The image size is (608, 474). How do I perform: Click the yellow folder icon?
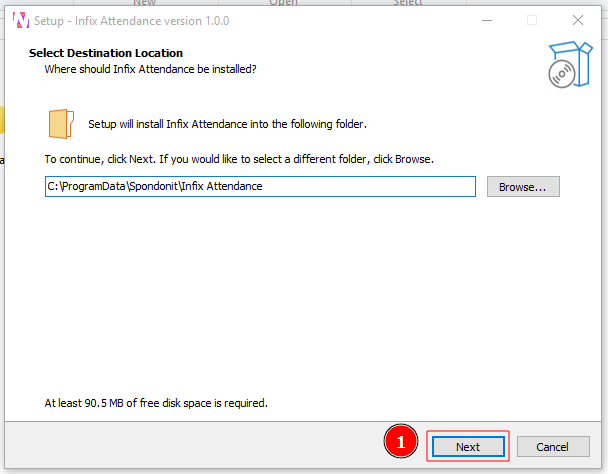tap(61, 124)
